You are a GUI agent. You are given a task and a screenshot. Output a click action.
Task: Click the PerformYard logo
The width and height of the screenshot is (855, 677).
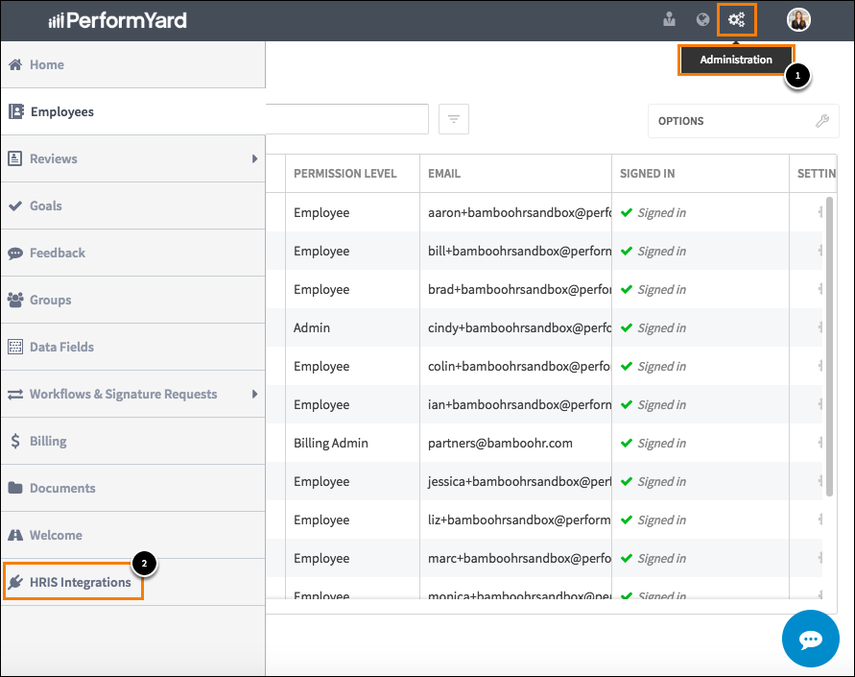117,21
